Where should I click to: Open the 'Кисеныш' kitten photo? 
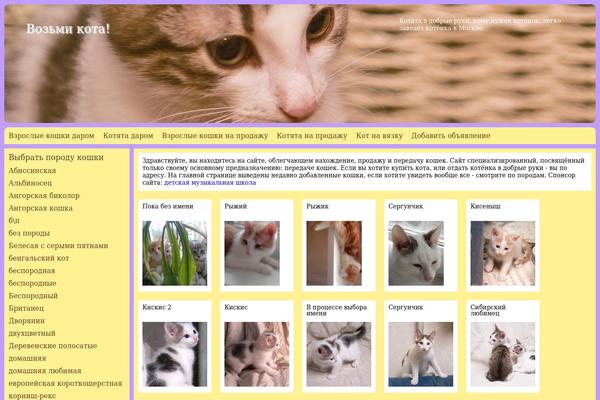pos(502,253)
